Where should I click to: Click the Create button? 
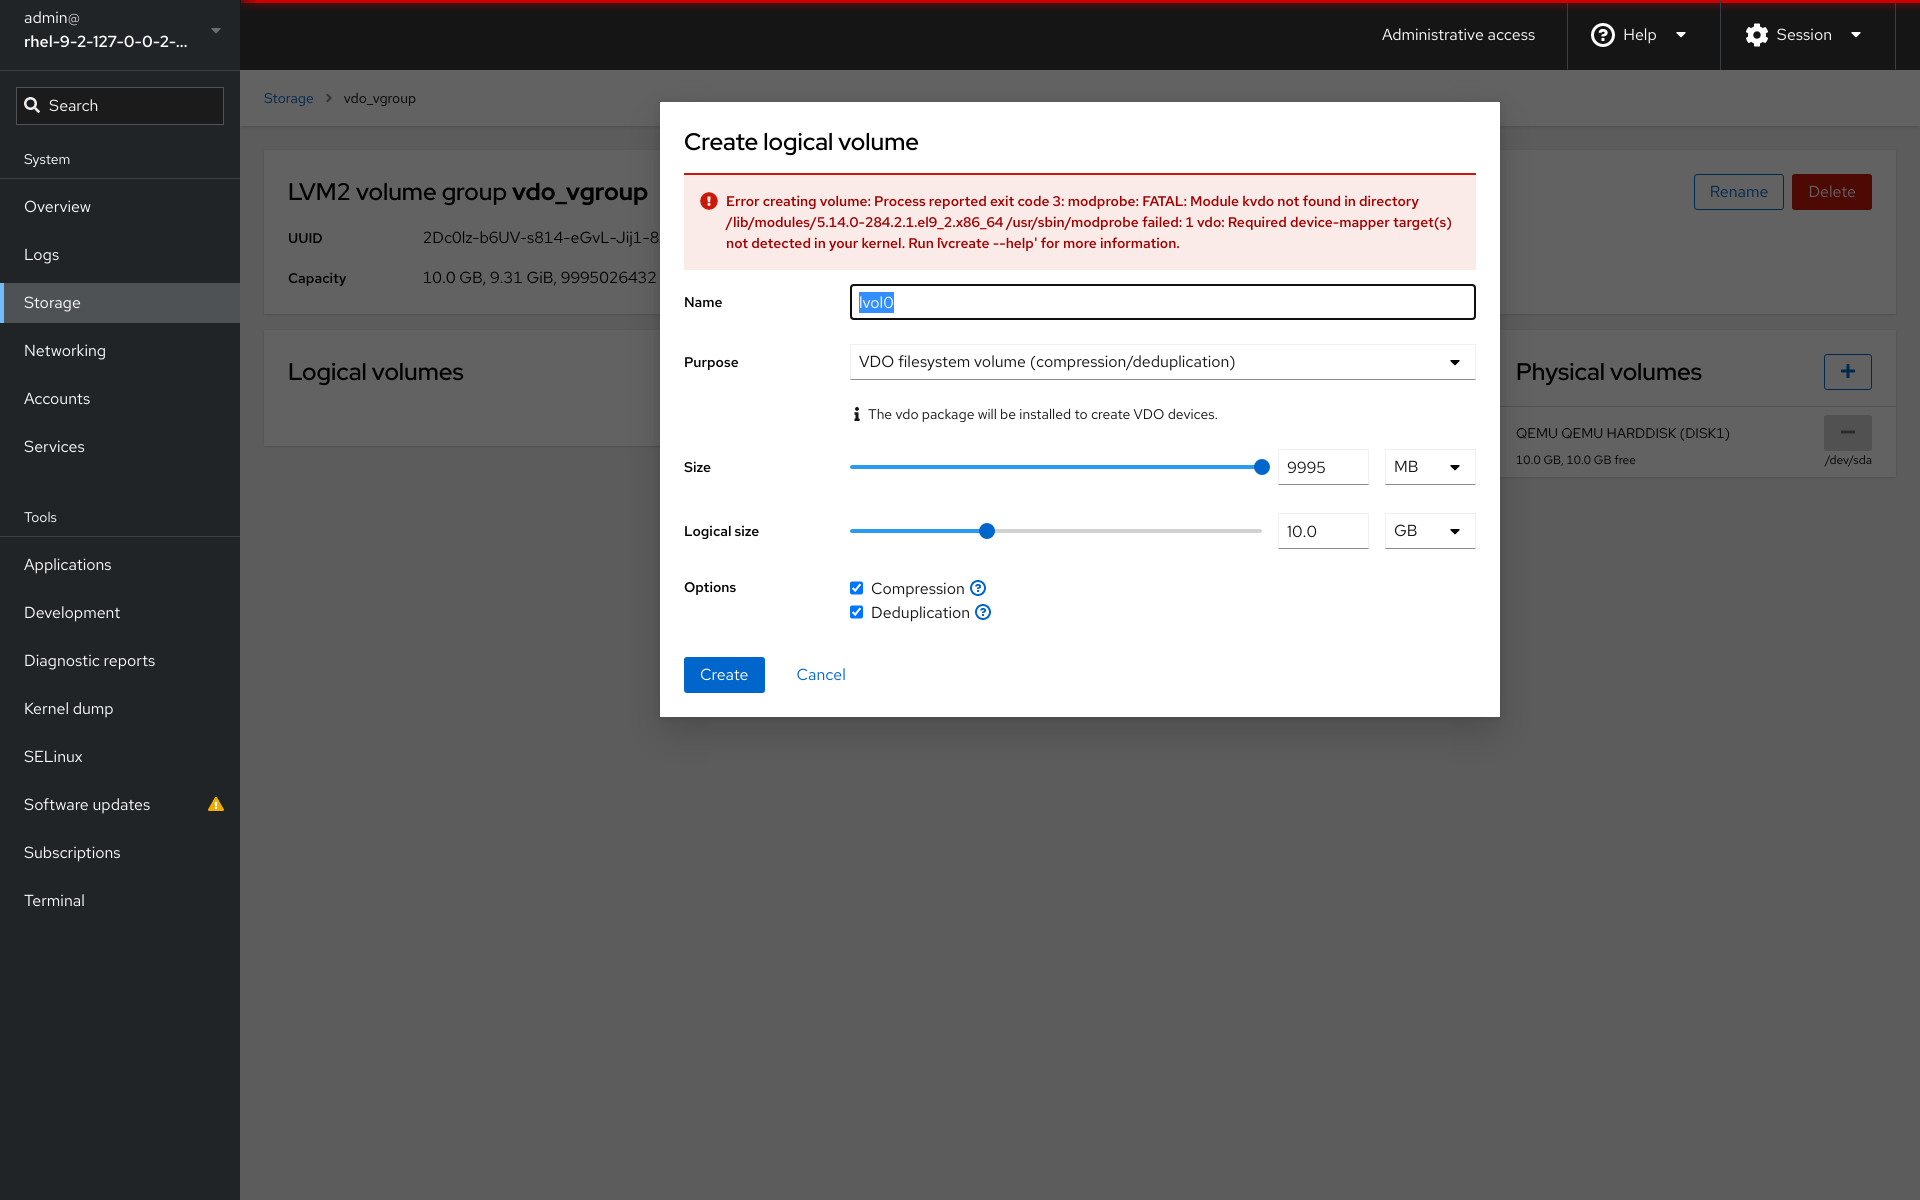tap(723, 674)
